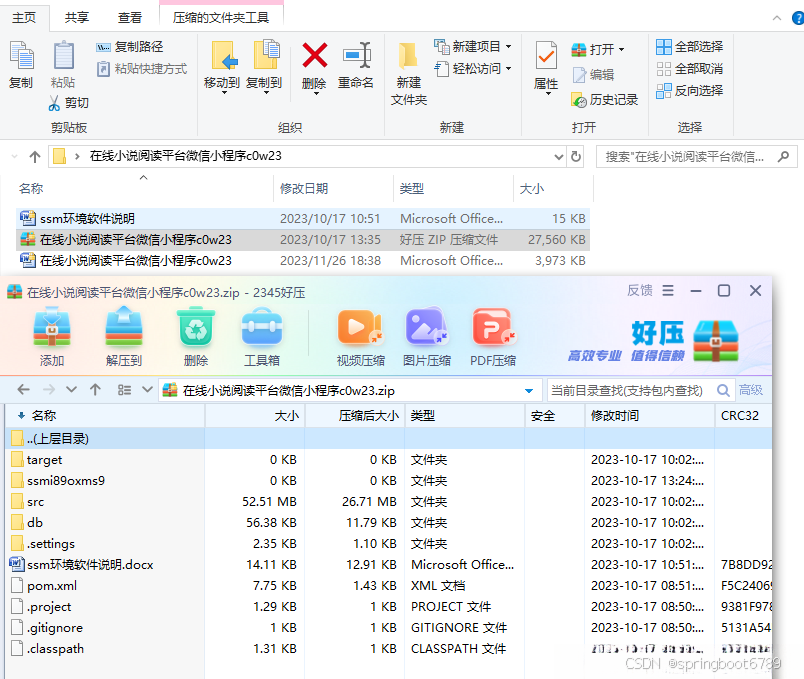Click the 重命名 icon
Image resolution: width=804 pixels, height=679 pixels.
[x=356, y=55]
